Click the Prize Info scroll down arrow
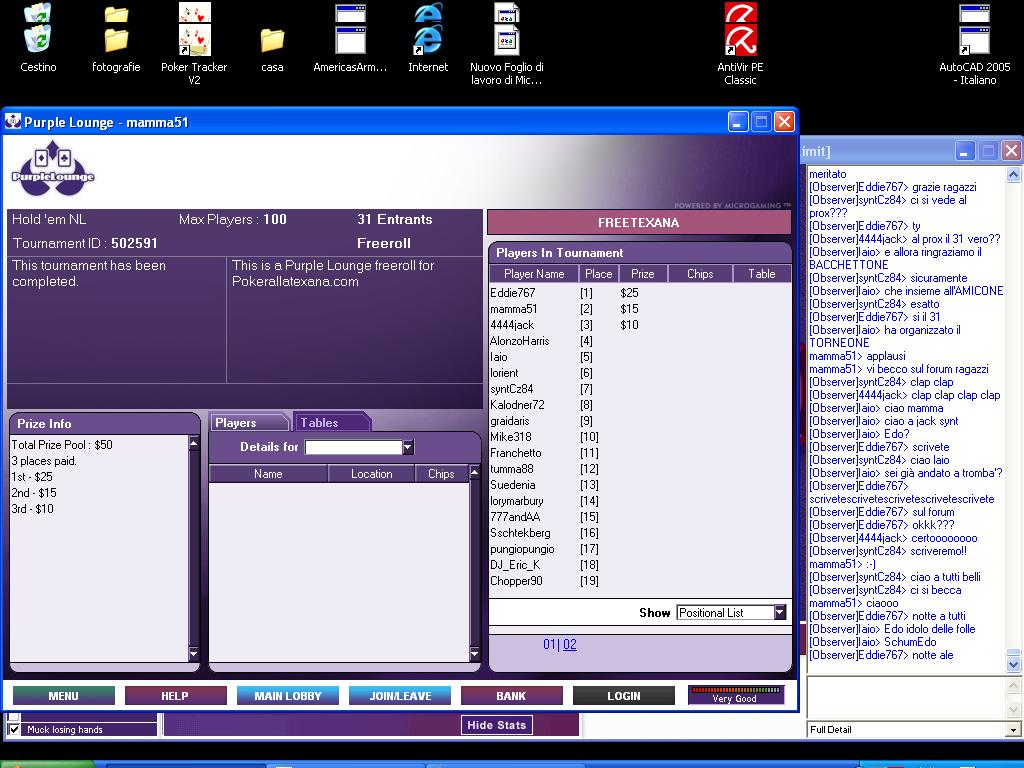Image resolution: width=1024 pixels, height=768 pixels. pos(193,653)
